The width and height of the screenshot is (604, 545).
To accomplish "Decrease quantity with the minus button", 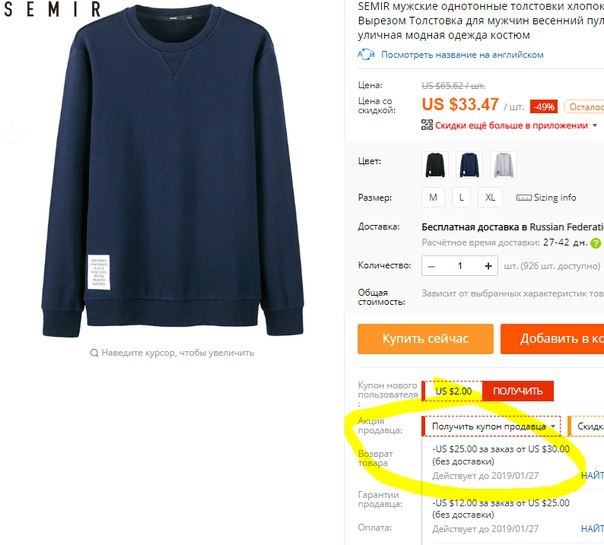I will click(431, 266).
